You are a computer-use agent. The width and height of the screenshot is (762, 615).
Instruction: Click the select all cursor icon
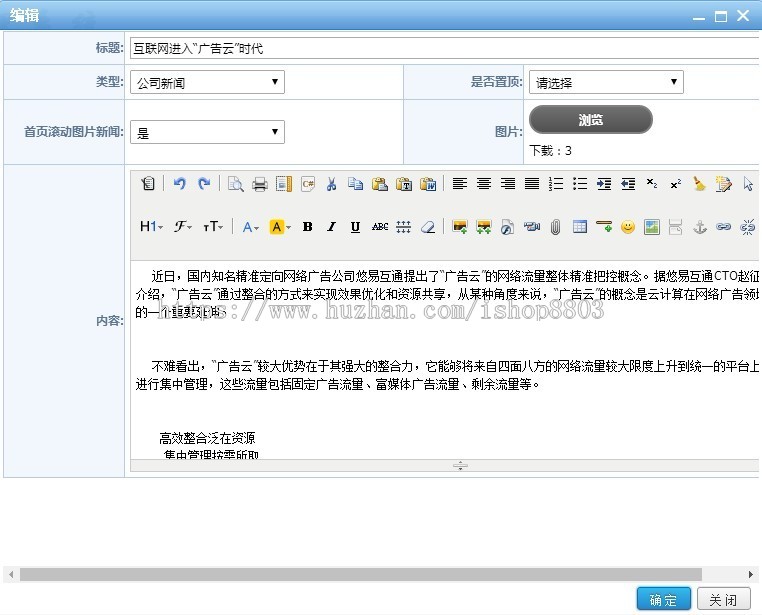(x=747, y=184)
